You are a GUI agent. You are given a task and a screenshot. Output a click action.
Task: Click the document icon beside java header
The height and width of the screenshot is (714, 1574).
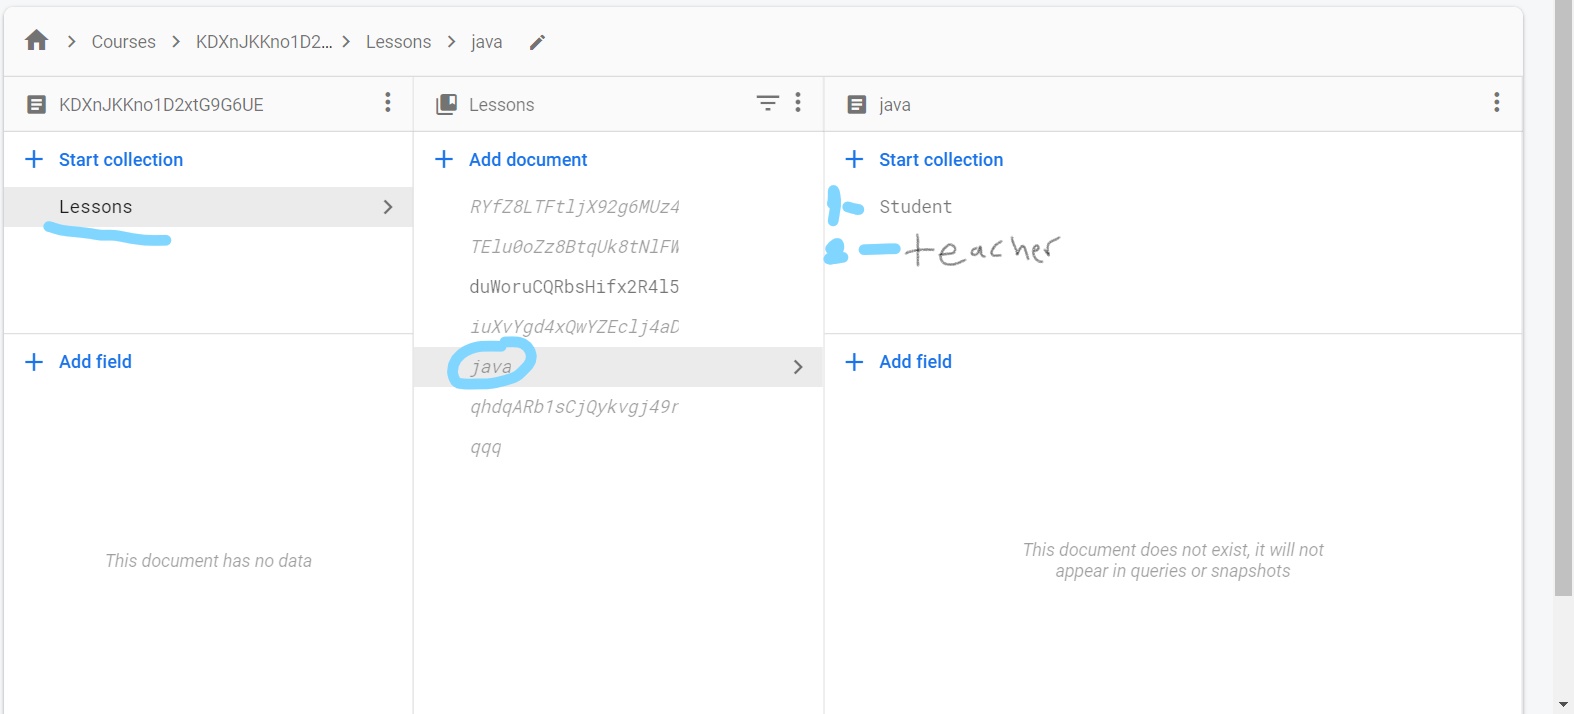(856, 105)
